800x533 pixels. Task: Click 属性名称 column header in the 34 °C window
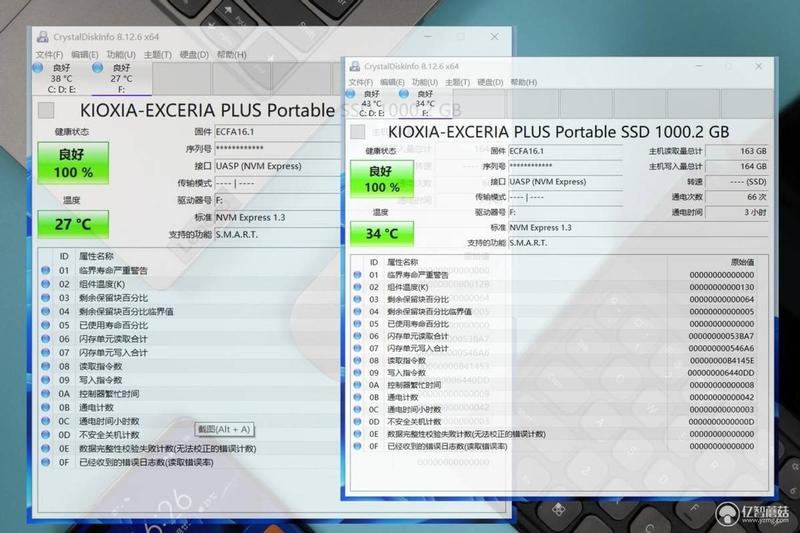point(403,262)
